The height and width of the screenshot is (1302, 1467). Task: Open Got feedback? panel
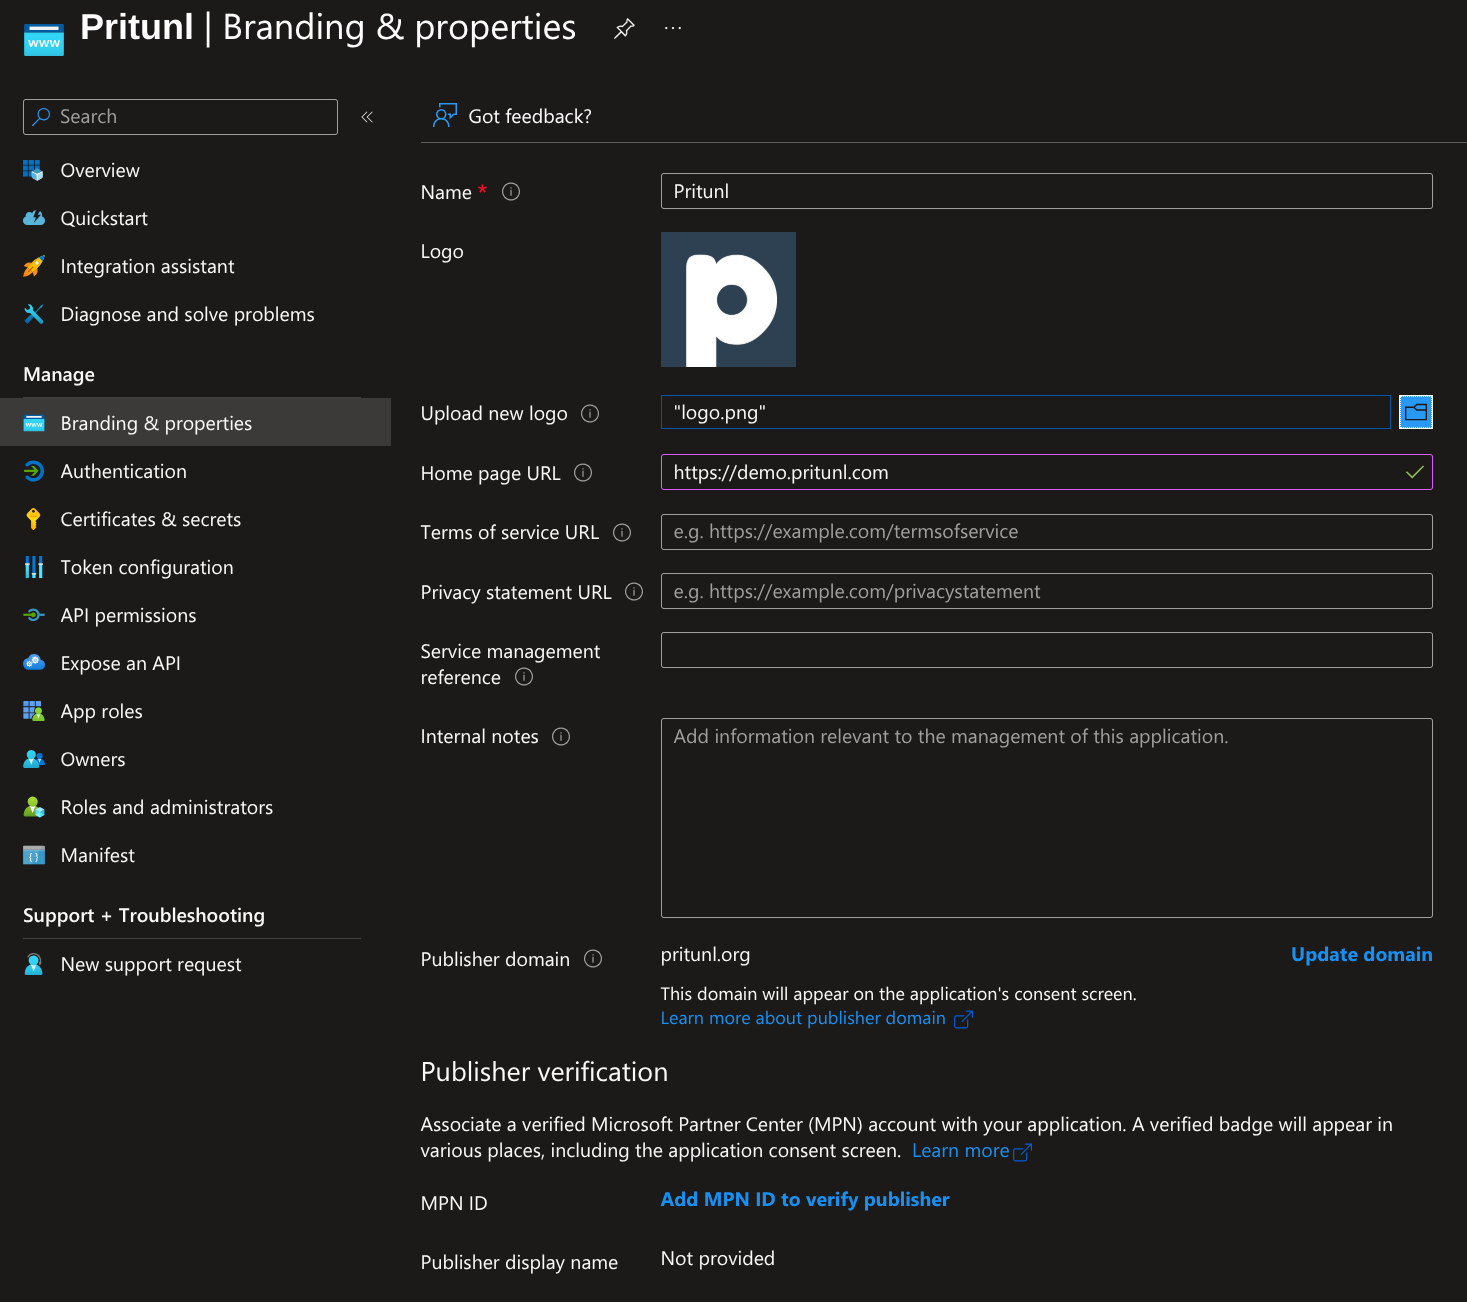[512, 117]
